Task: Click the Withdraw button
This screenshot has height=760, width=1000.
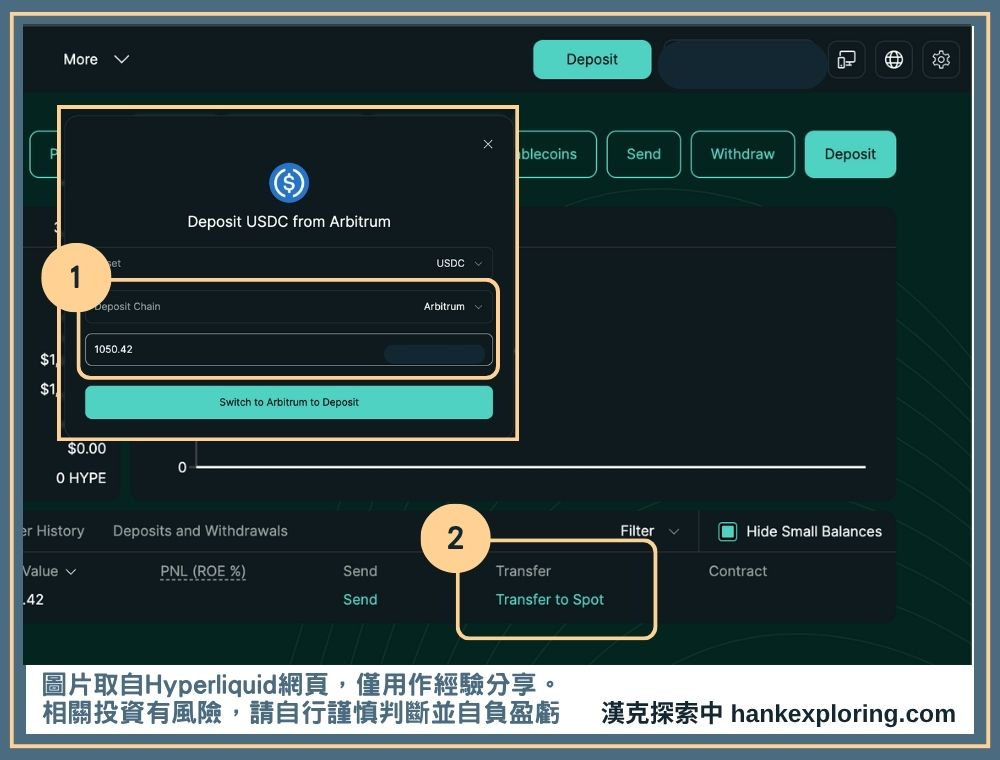Action: pyautogui.click(x=742, y=154)
